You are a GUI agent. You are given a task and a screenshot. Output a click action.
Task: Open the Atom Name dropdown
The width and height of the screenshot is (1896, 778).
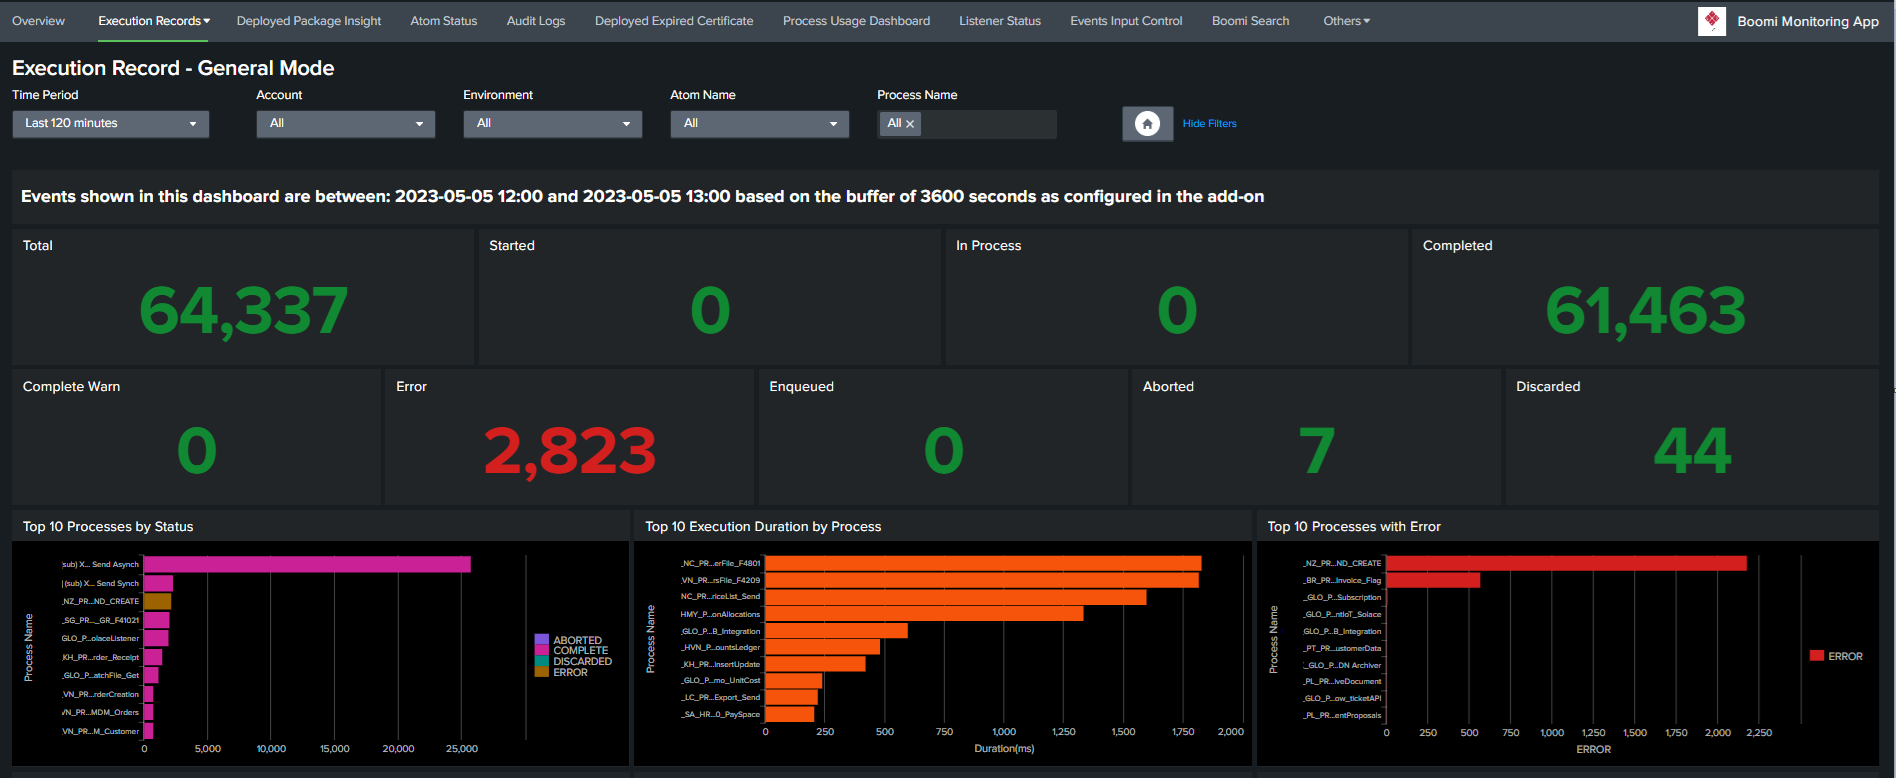coord(759,124)
